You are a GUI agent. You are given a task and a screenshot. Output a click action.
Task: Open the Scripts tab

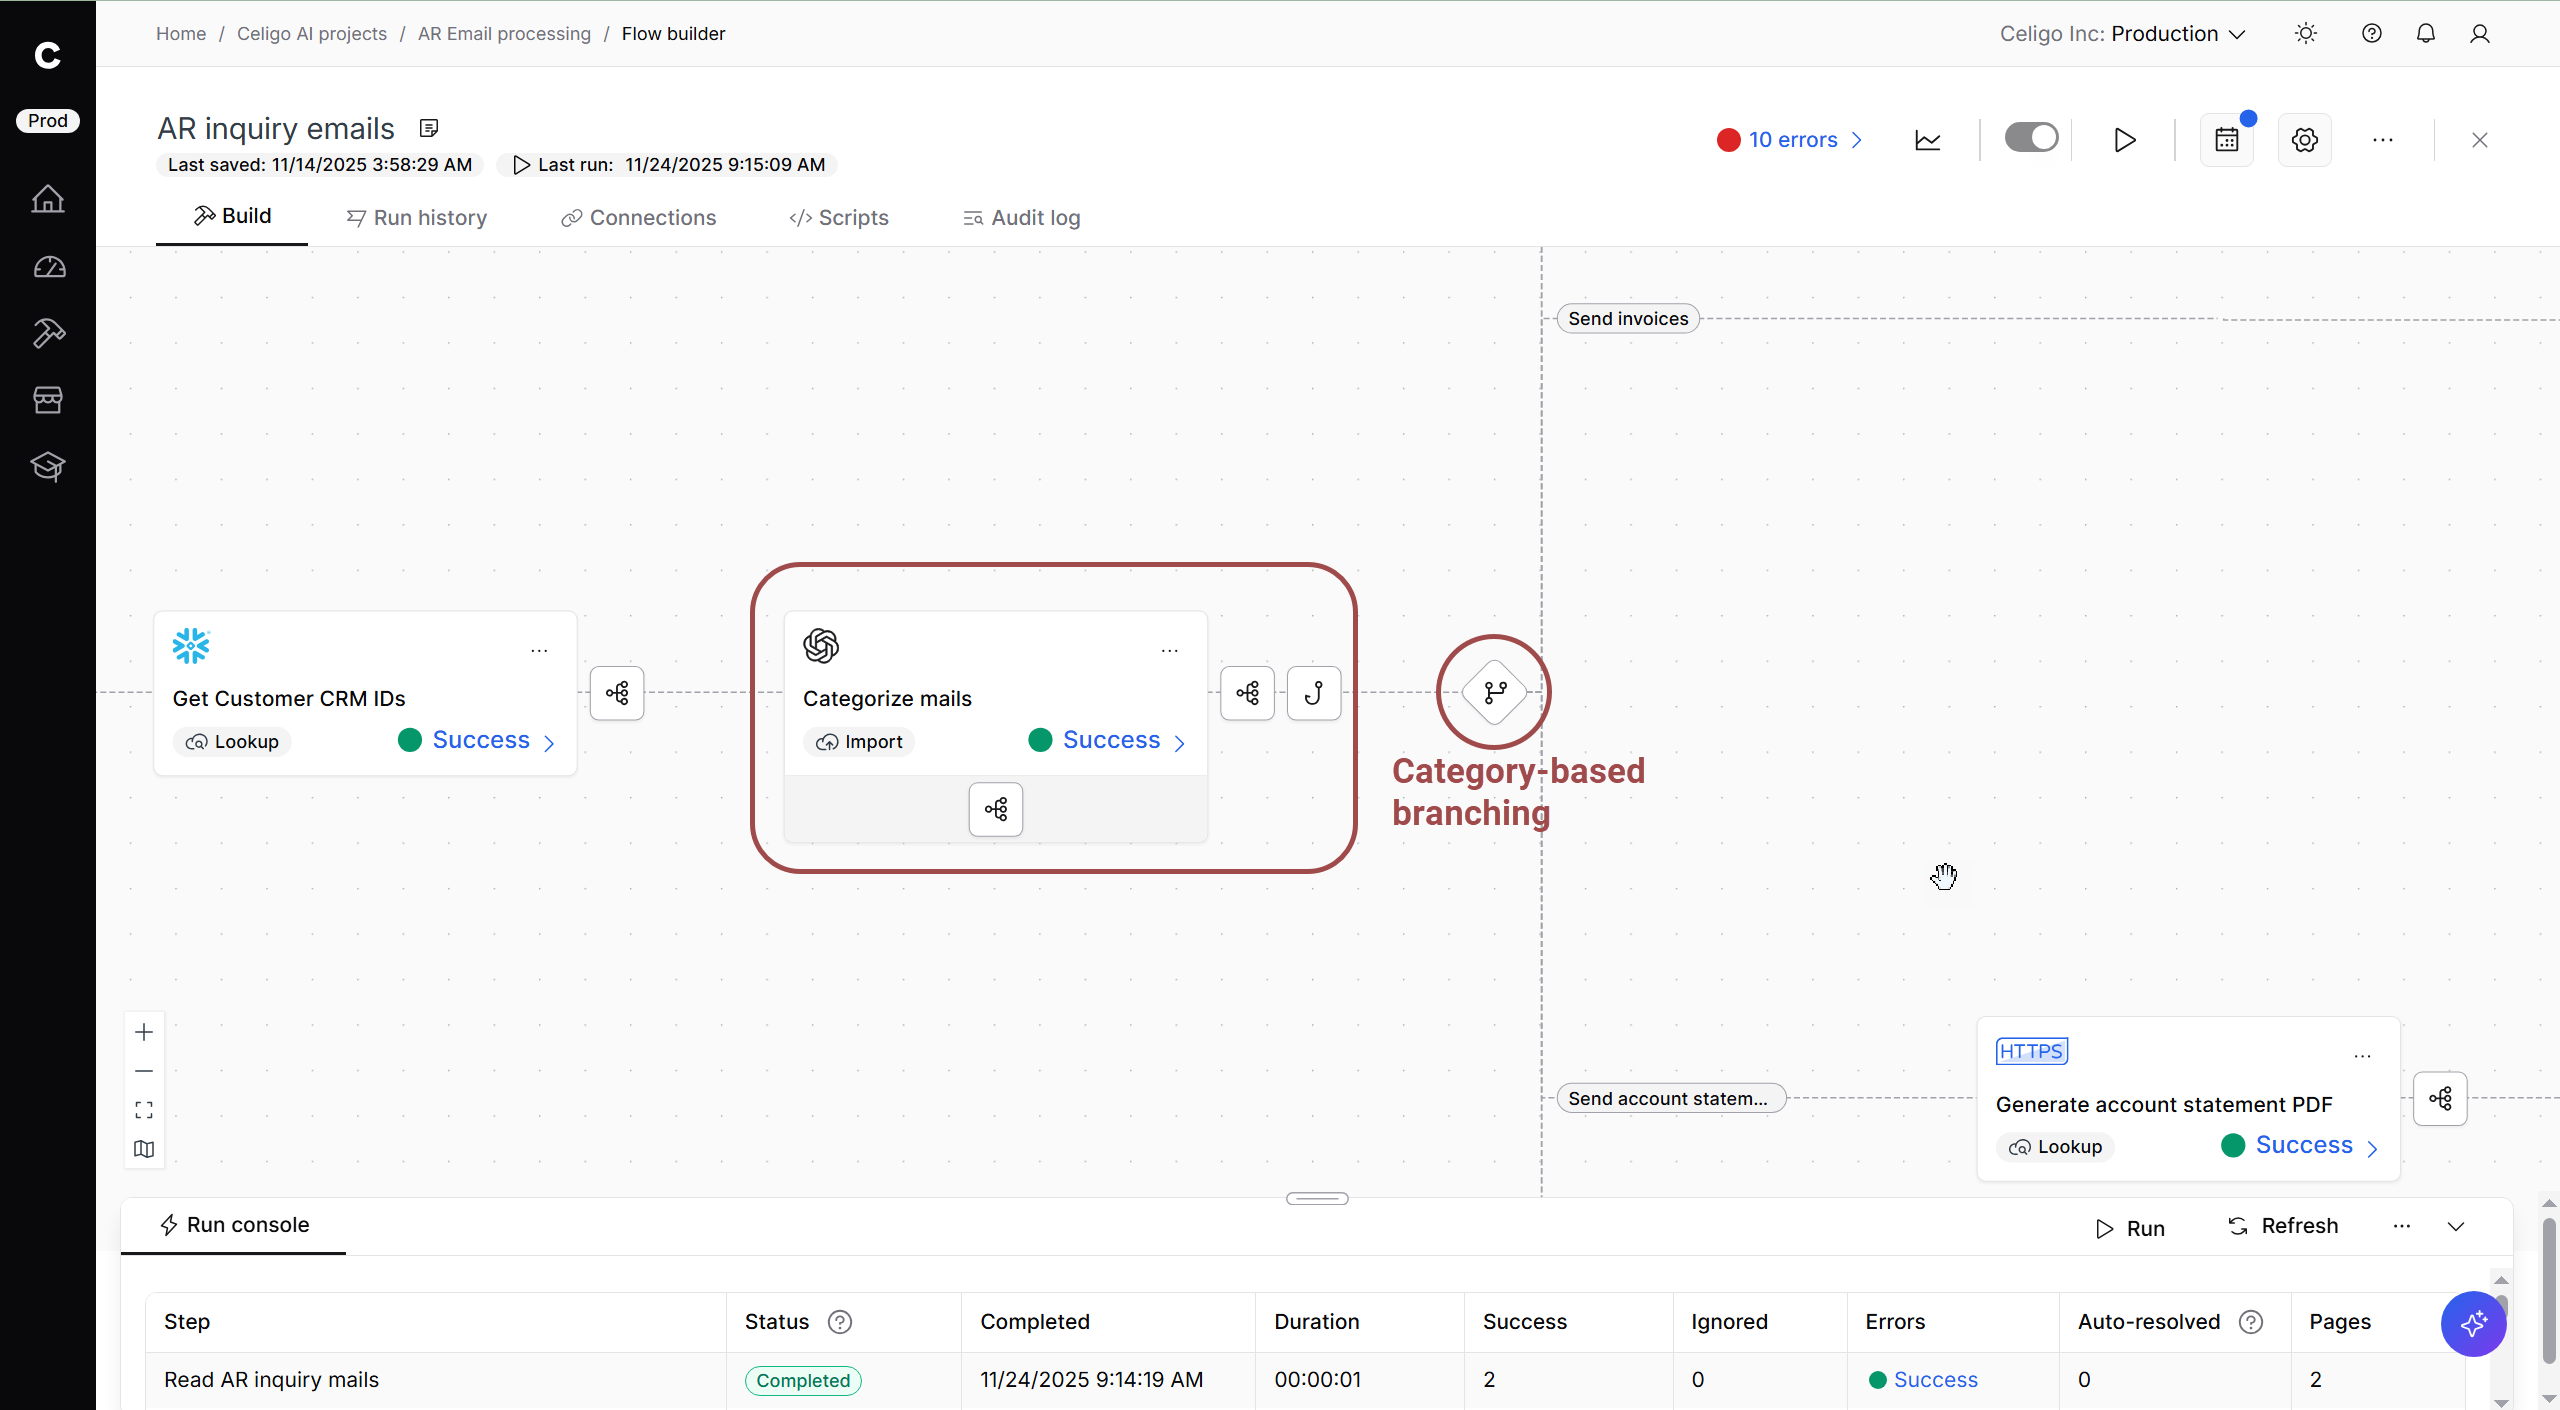click(x=839, y=218)
